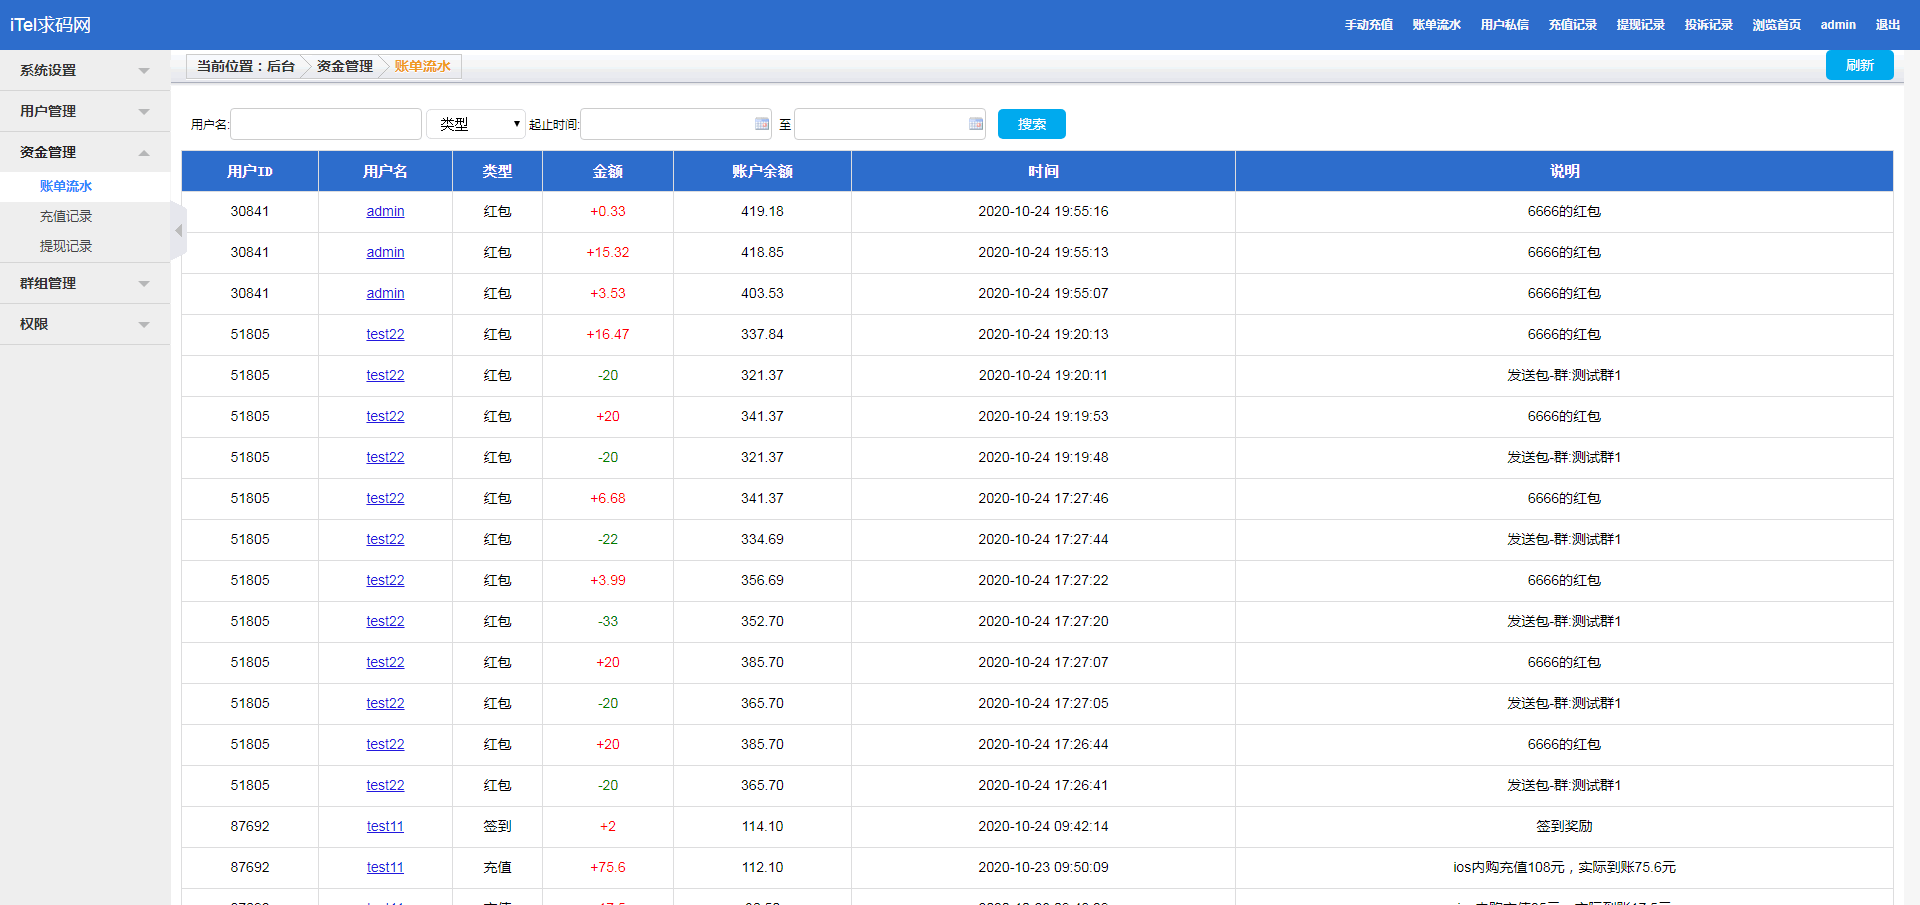Expand the 用户管理 sidebar section
The width and height of the screenshot is (1920, 905).
84,112
